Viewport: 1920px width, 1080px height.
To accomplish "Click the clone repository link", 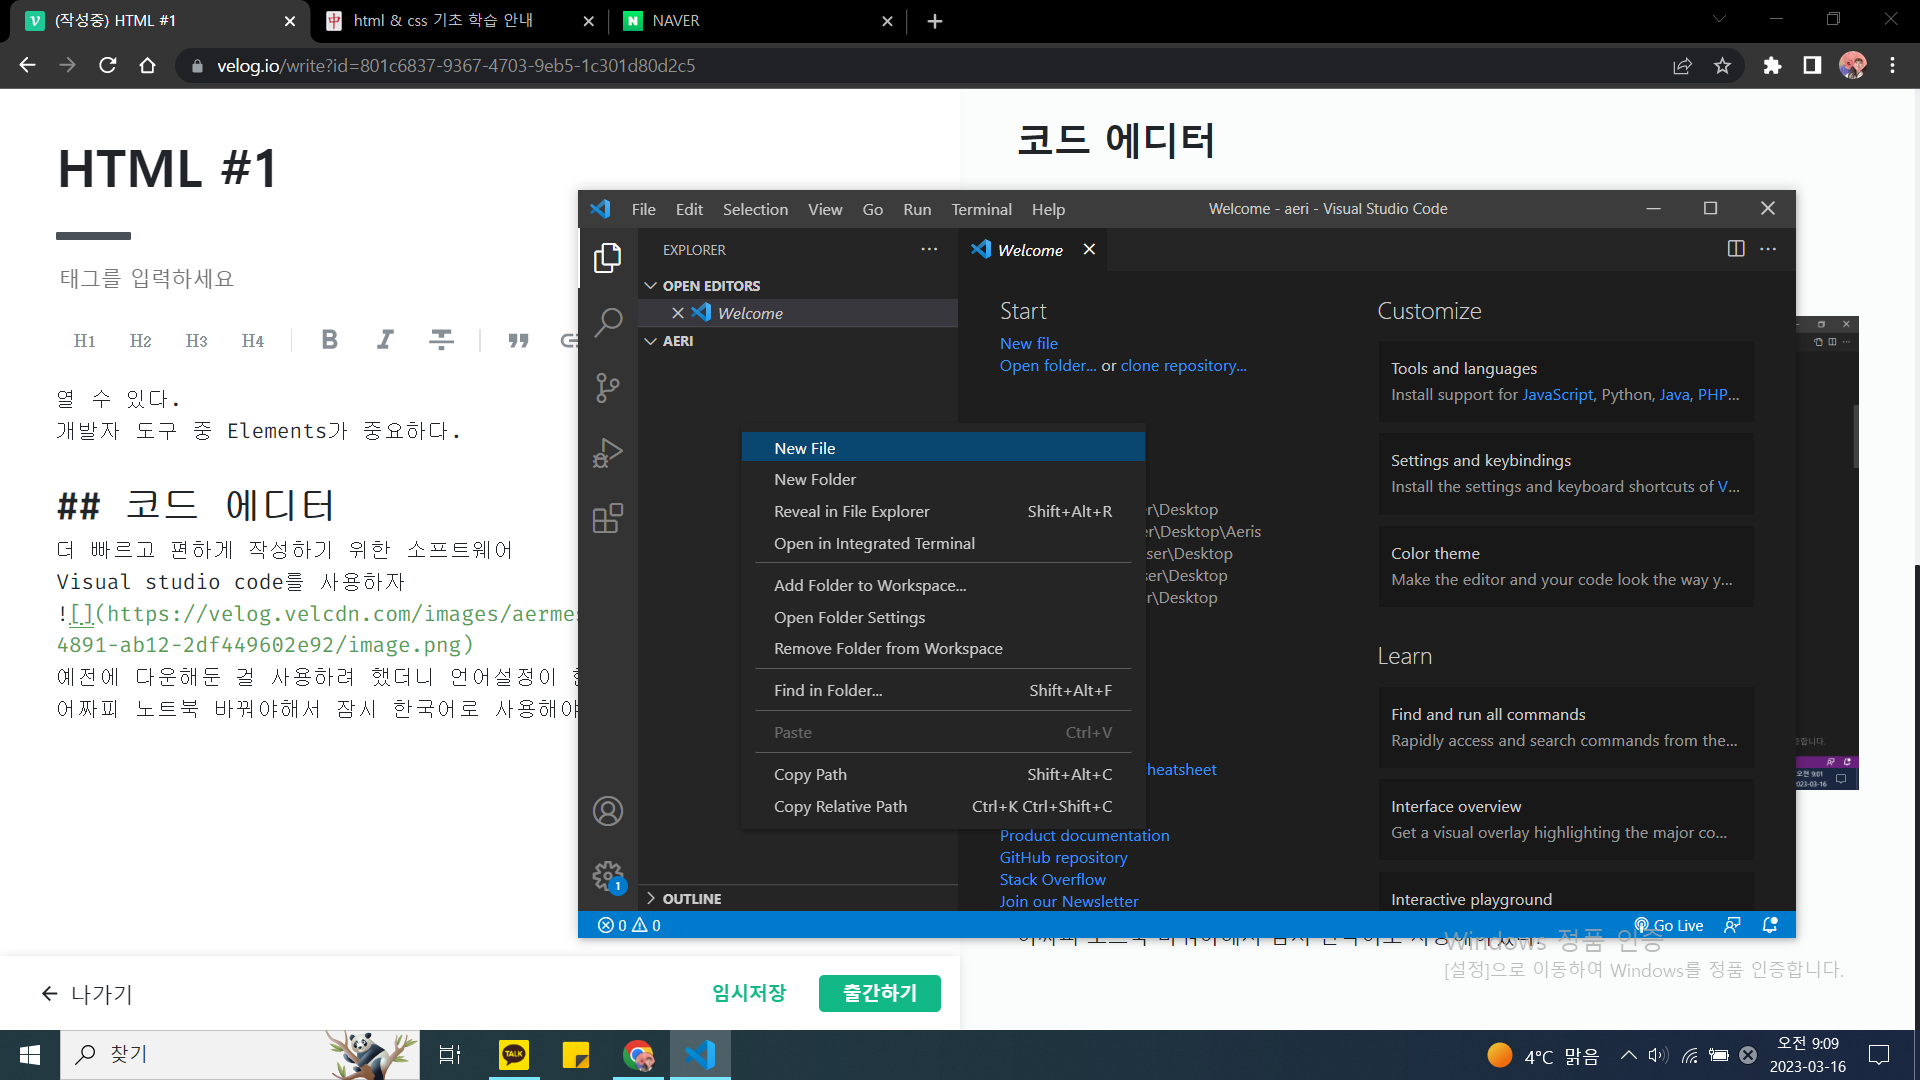I will click(1183, 366).
